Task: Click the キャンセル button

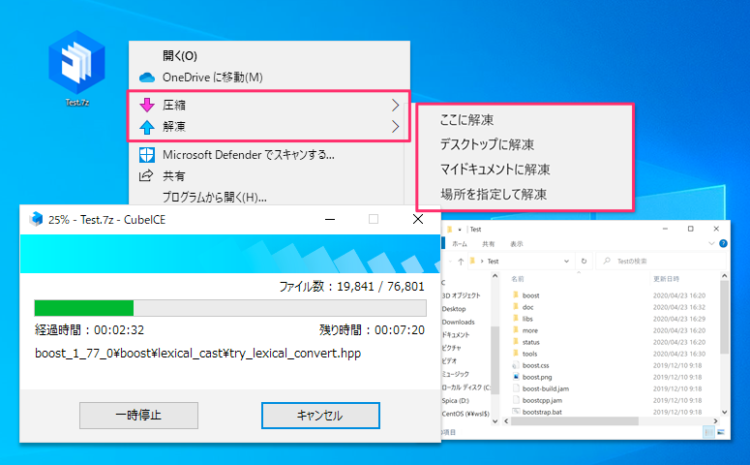Action: coord(320,415)
